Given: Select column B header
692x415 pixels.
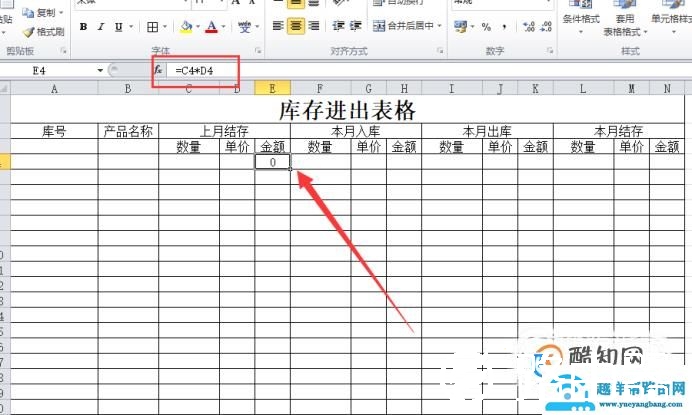Looking at the screenshot, I should [128, 89].
